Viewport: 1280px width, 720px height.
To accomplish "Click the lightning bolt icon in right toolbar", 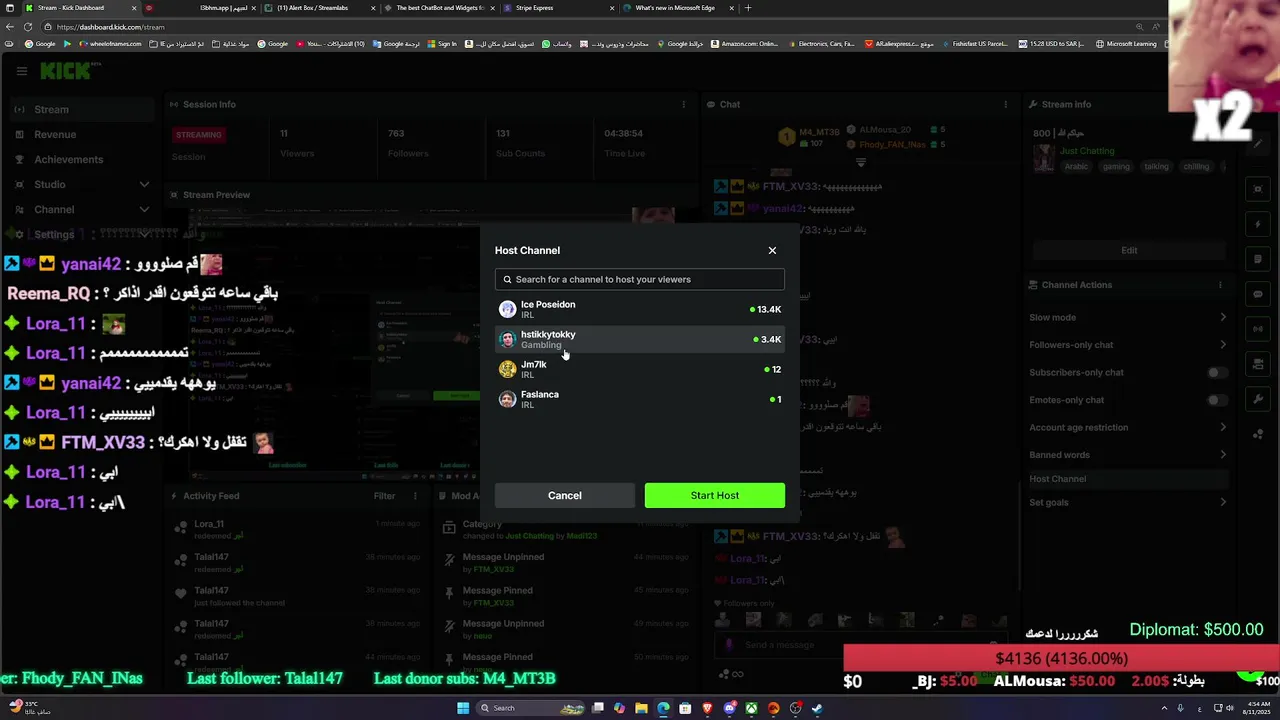I will pos(1258,224).
